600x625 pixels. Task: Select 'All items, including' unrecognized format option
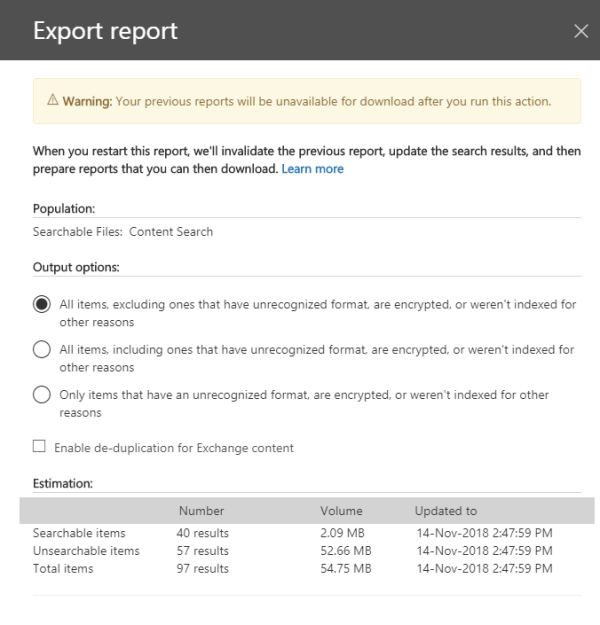tap(42, 350)
